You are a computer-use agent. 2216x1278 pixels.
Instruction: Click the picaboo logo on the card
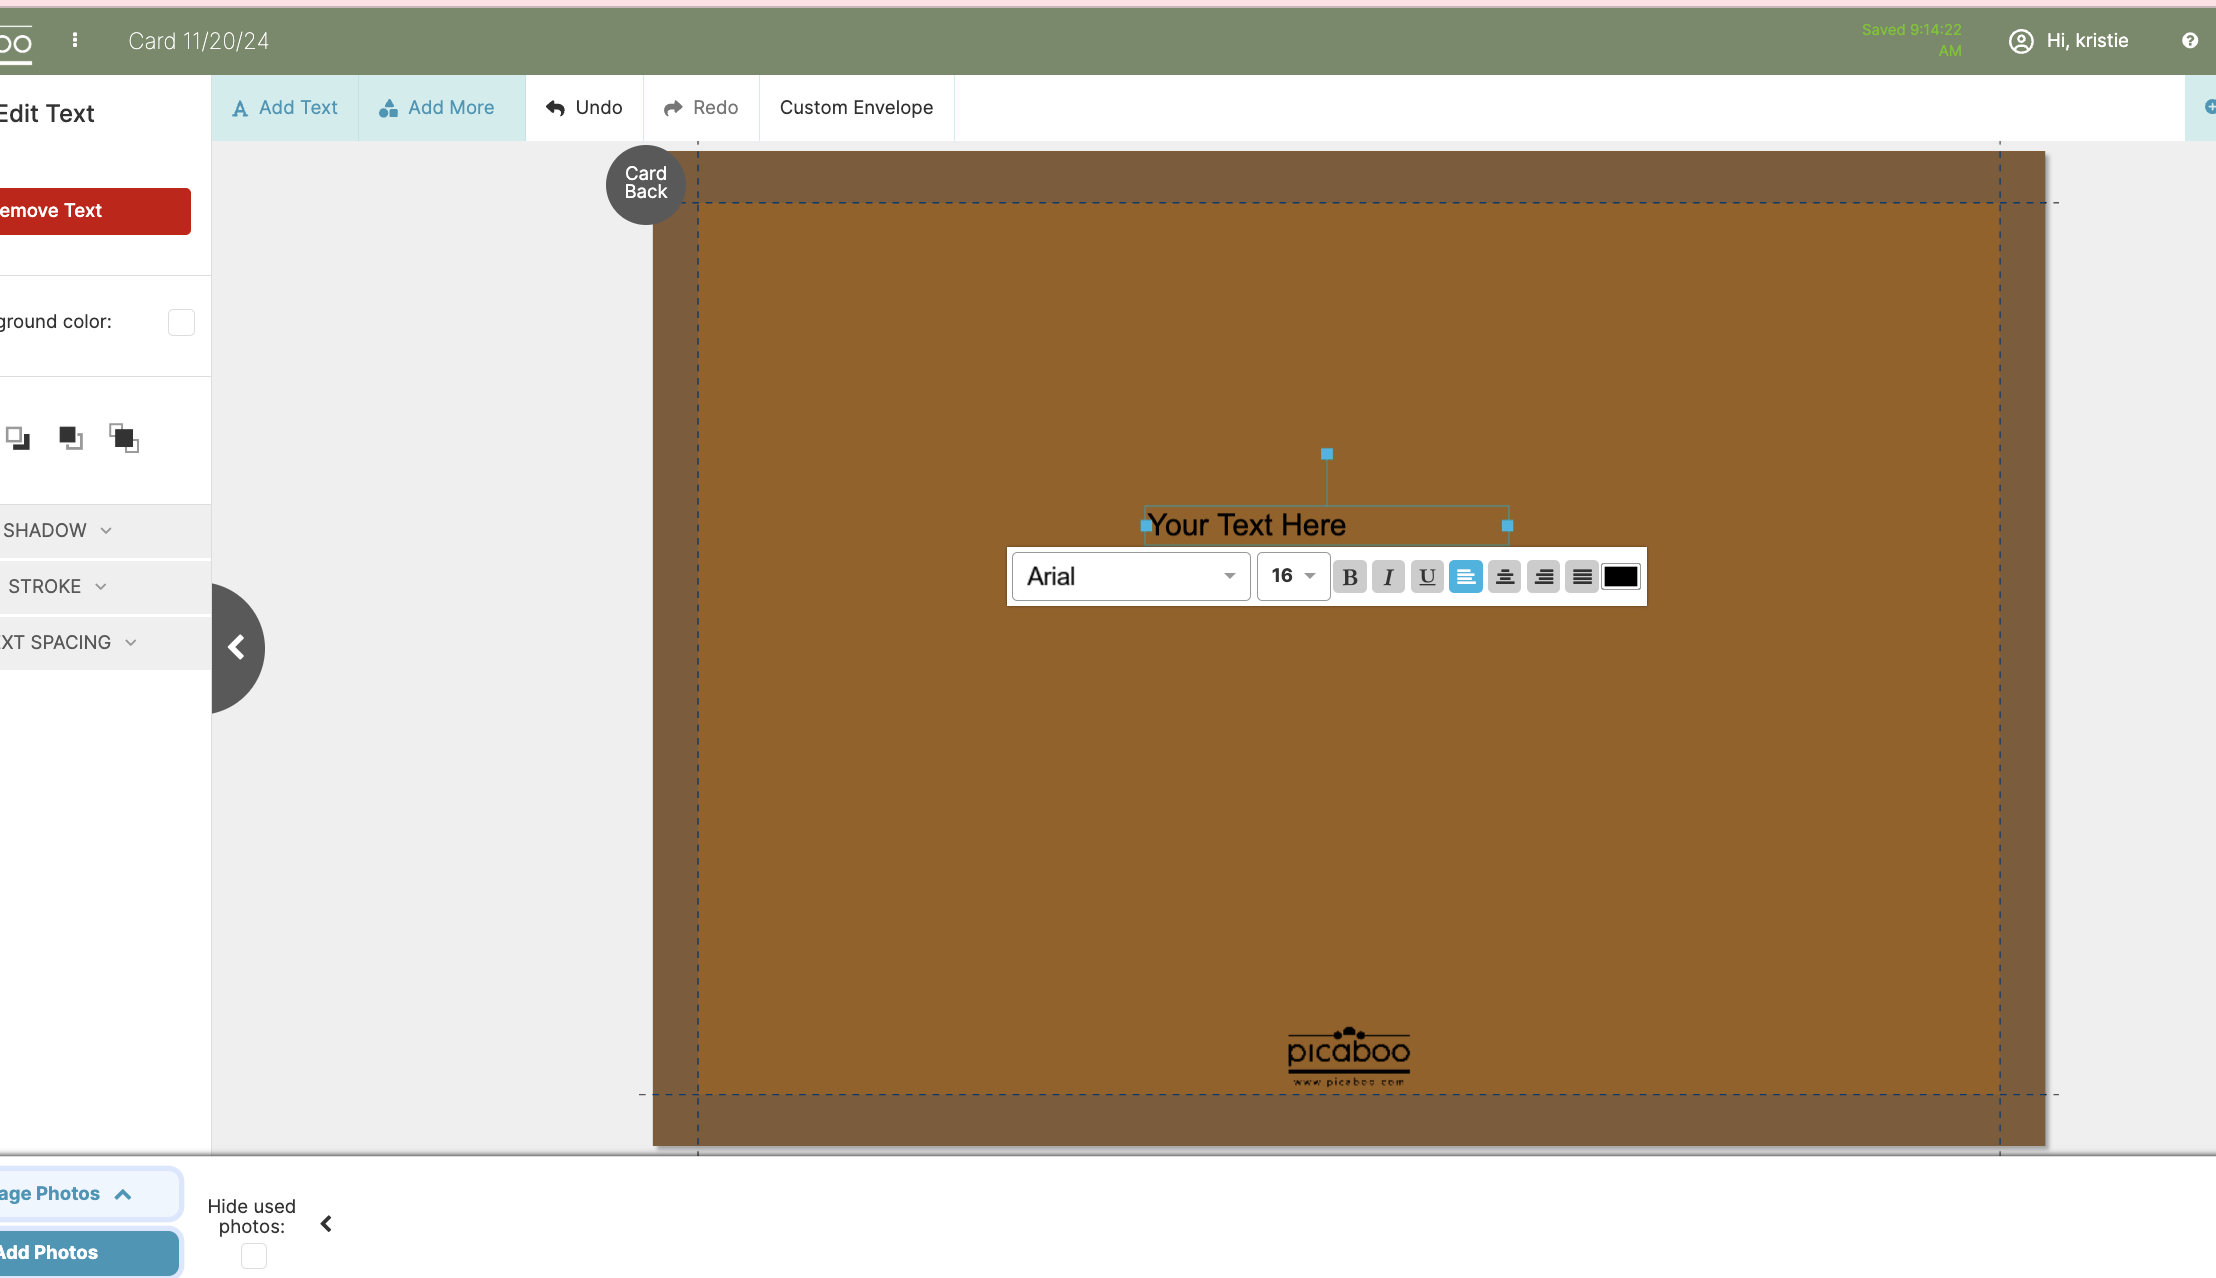click(1348, 1056)
